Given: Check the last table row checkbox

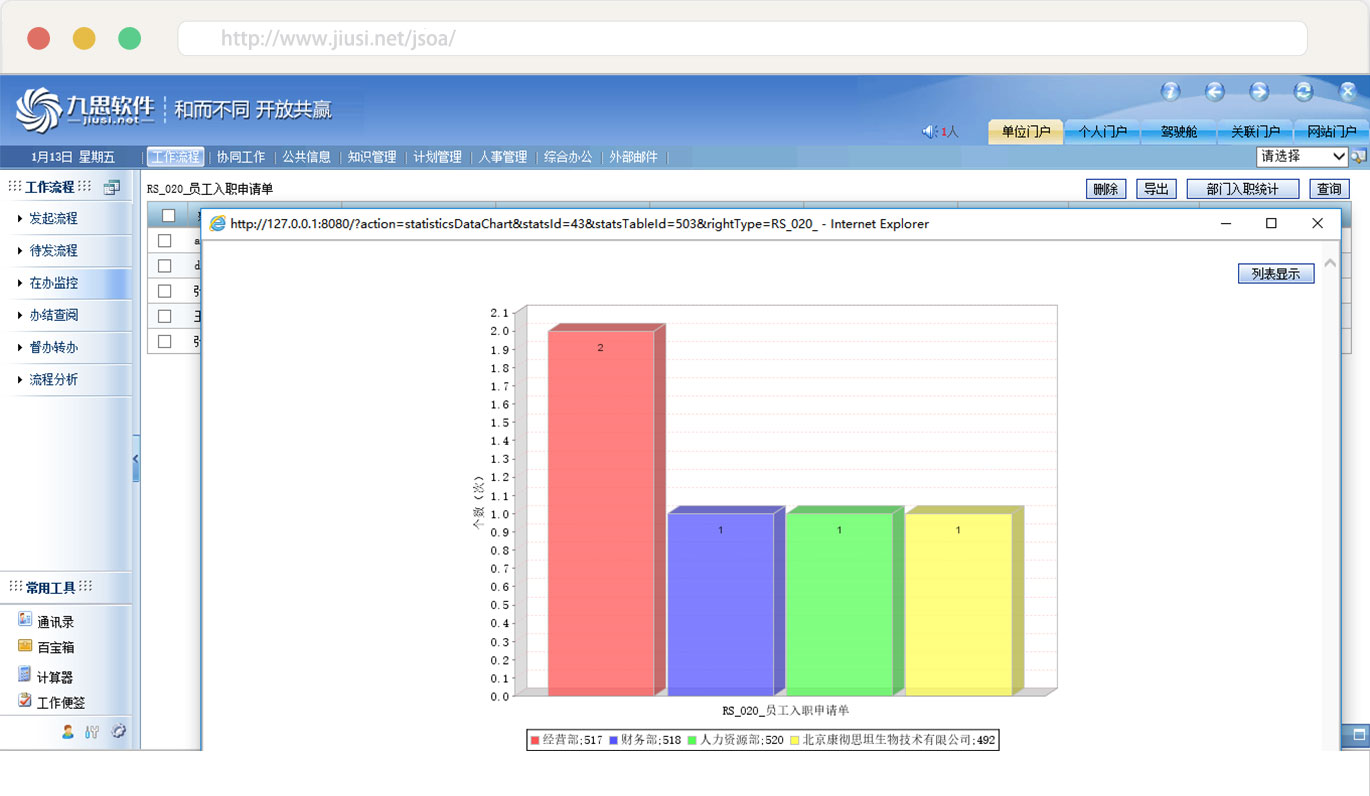Looking at the screenshot, I should 165,341.
